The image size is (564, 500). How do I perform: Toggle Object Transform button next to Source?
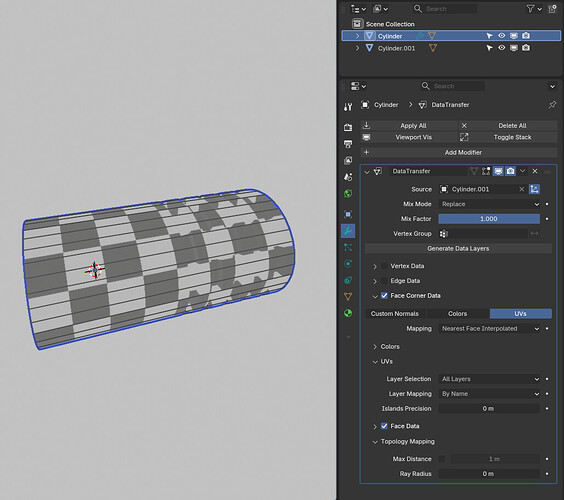click(535, 189)
